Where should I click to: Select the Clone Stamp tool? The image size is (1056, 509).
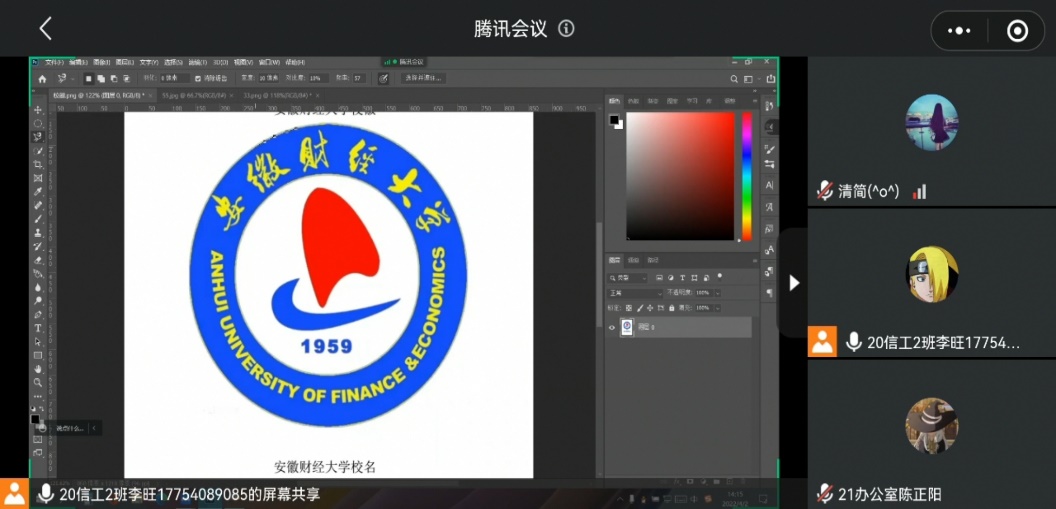pyautogui.click(x=38, y=233)
